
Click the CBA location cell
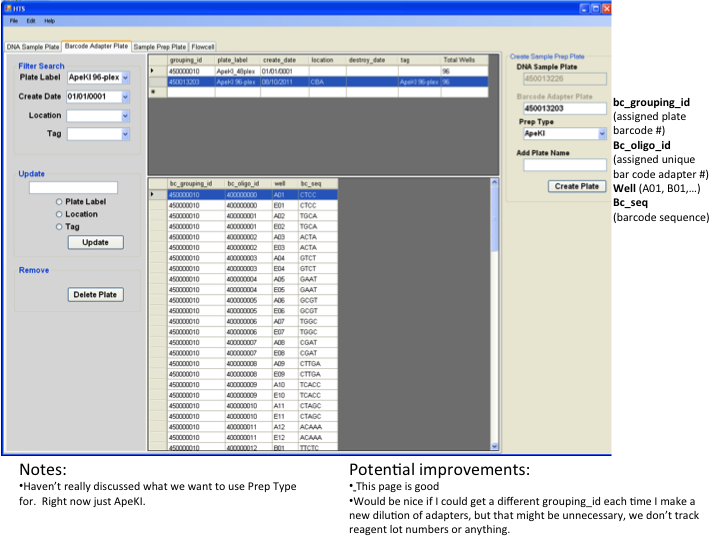pos(327,82)
